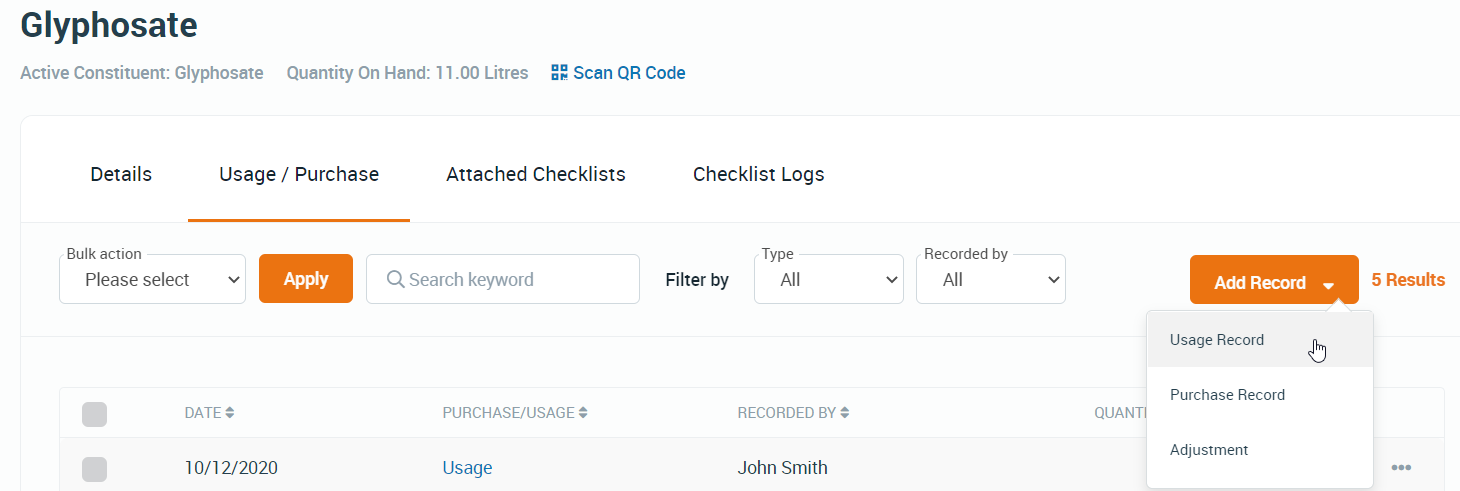Click the Apply button
This screenshot has width=1460, height=491.
[x=306, y=279]
